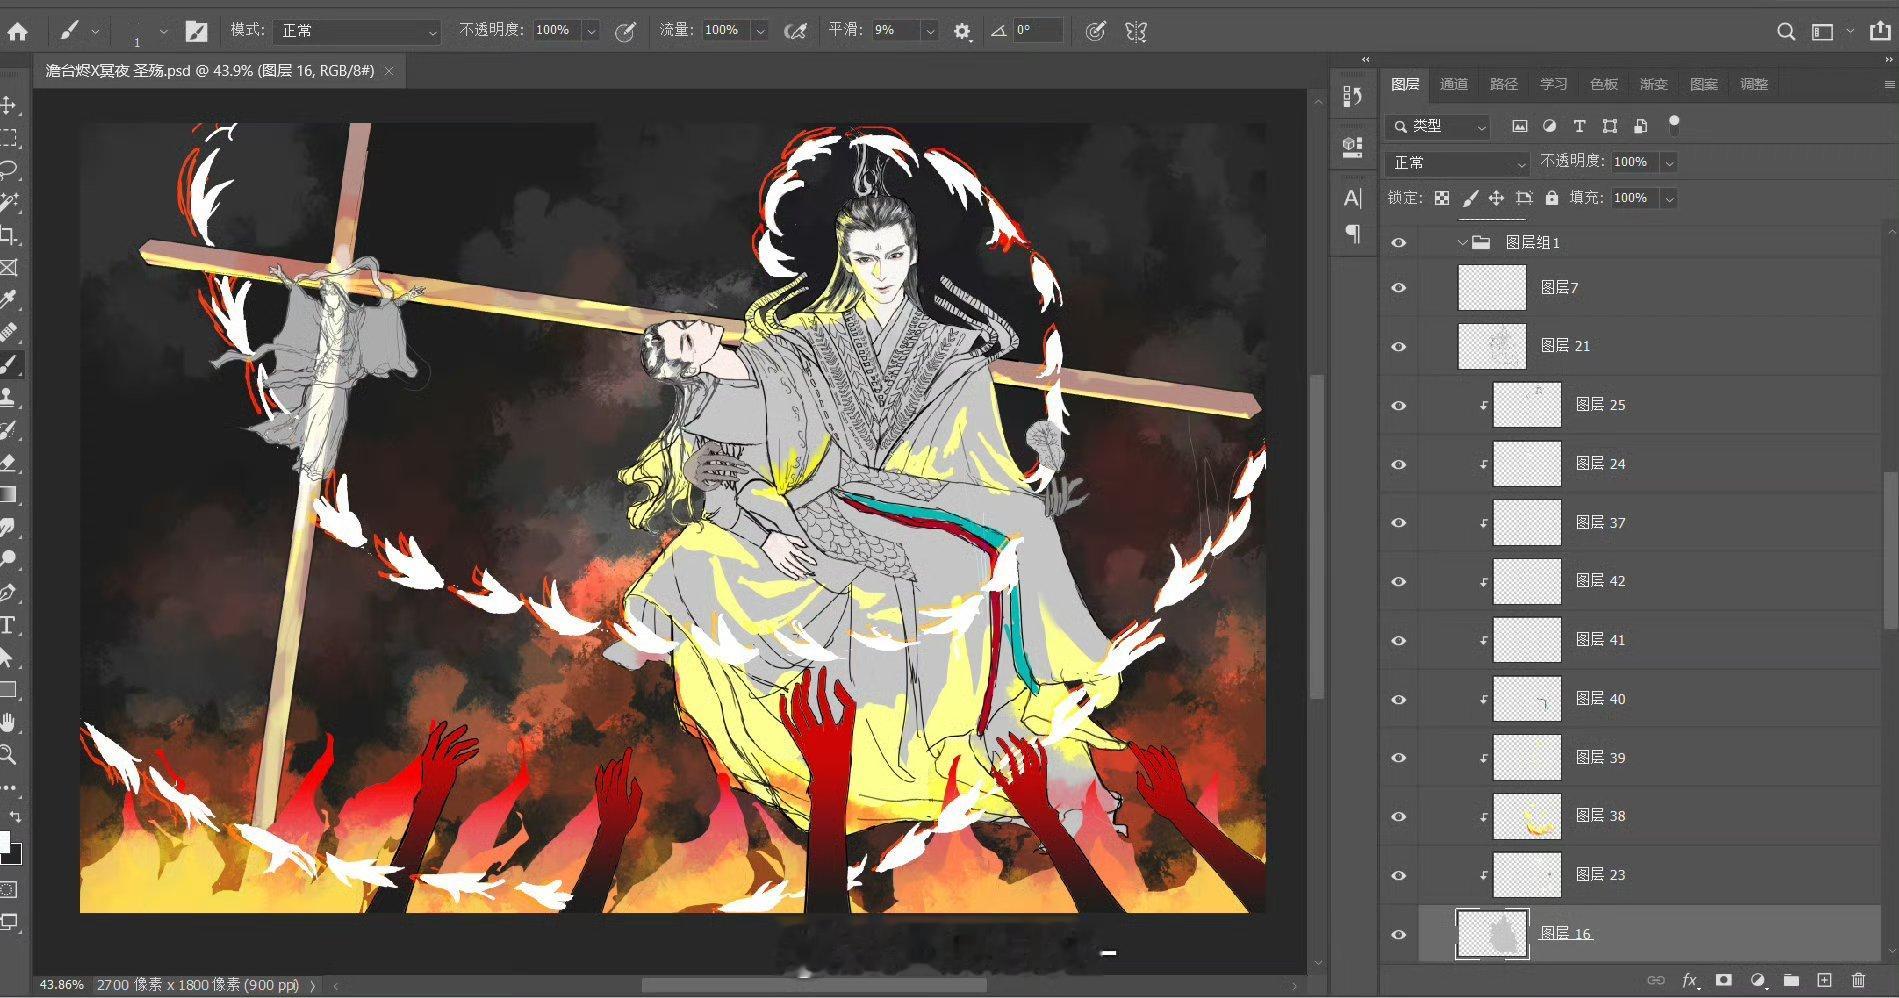
Task: Collapse the 图层组1 group arrow
Action: [1462, 242]
